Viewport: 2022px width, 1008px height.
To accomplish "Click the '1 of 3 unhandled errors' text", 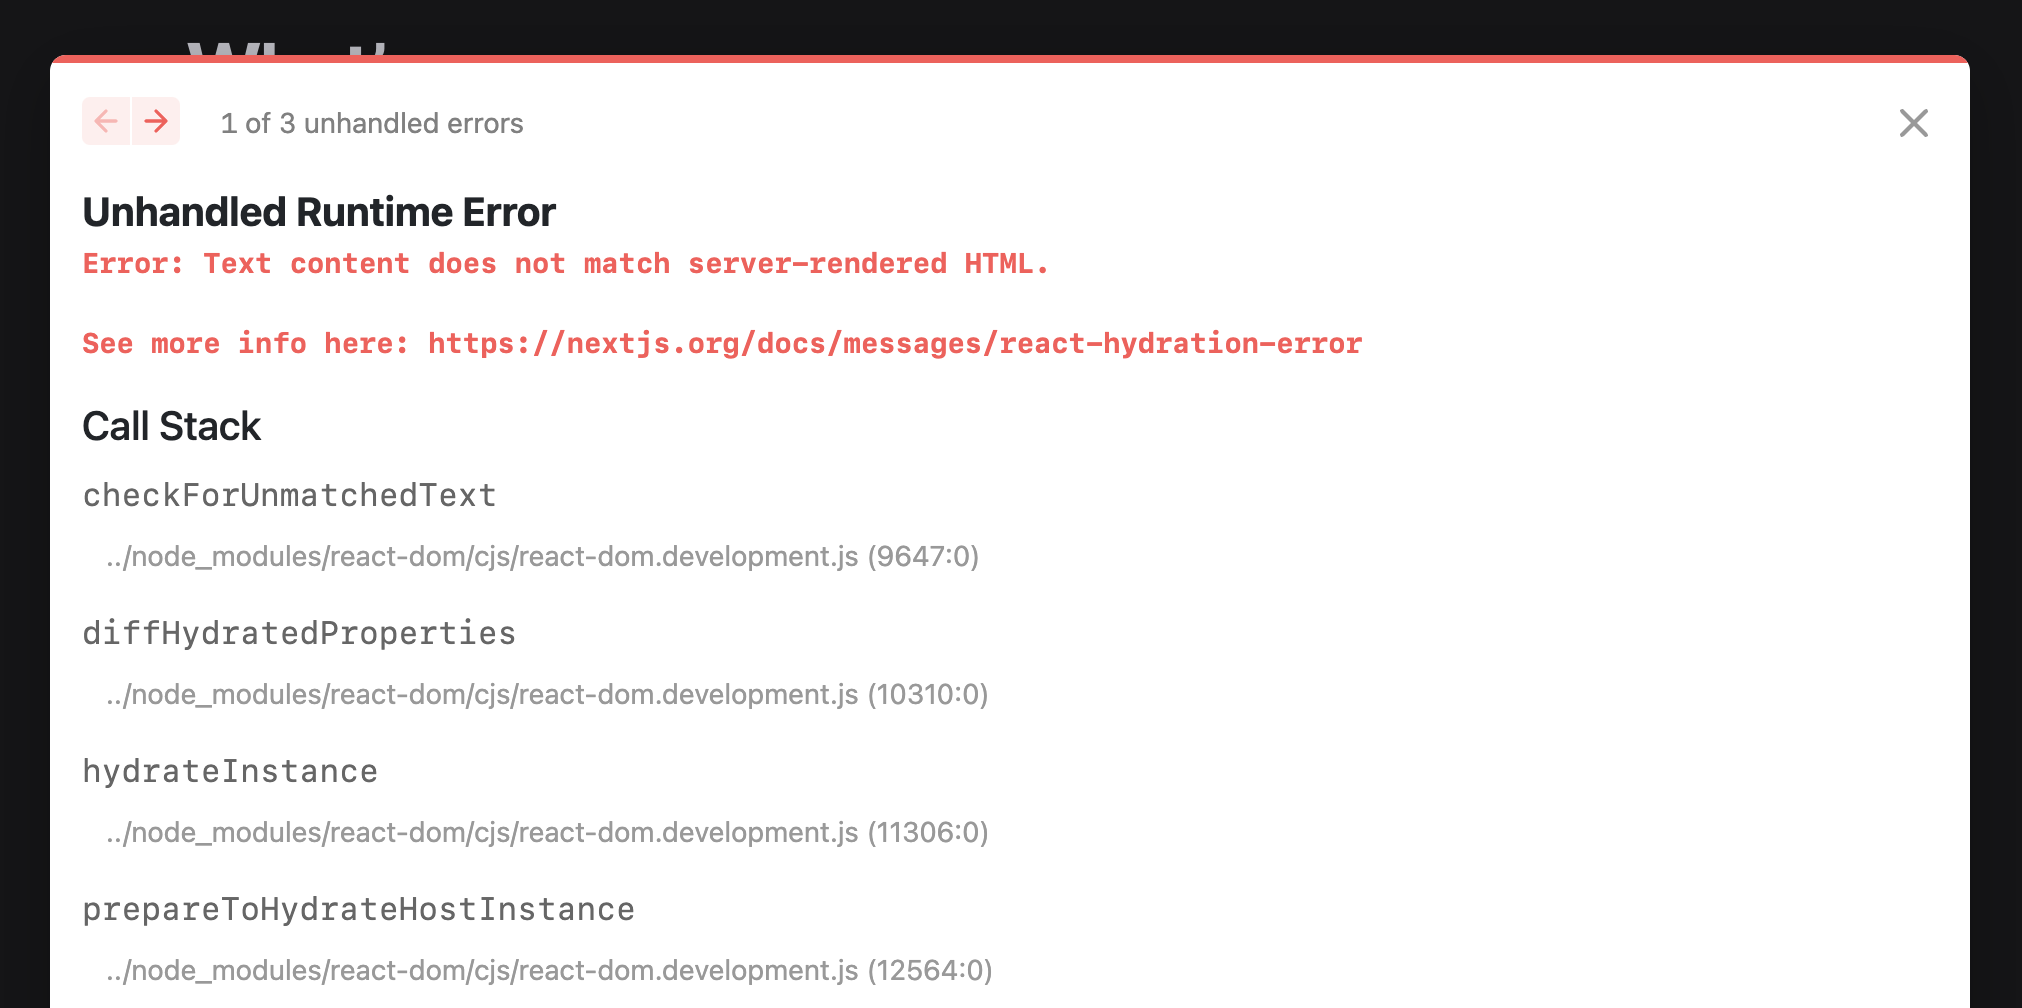I will [x=372, y=123].
